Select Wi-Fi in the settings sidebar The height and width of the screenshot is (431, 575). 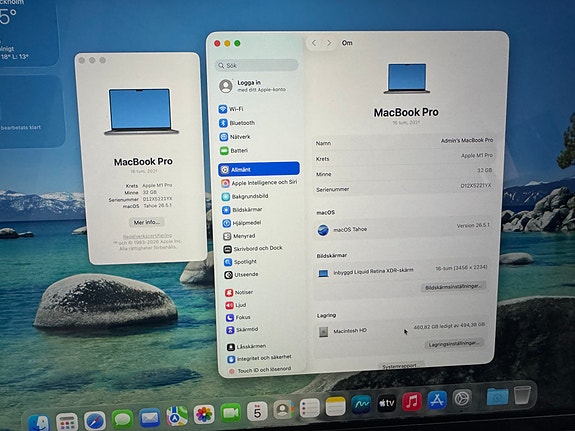point(259,109)
